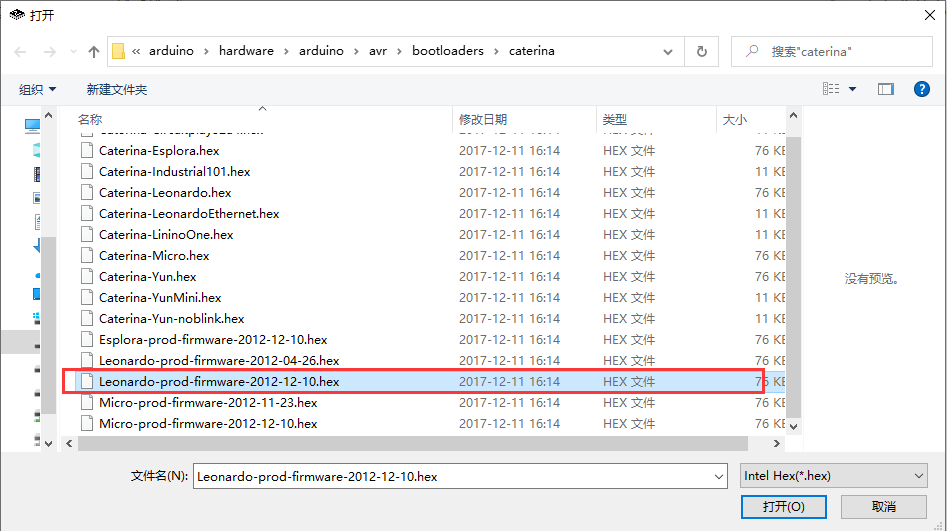The width and height of the screenshot is (947, 531).
Task: Select Caterina-Yun-noblink.hex file icon
Action: (x=87, y=318)
